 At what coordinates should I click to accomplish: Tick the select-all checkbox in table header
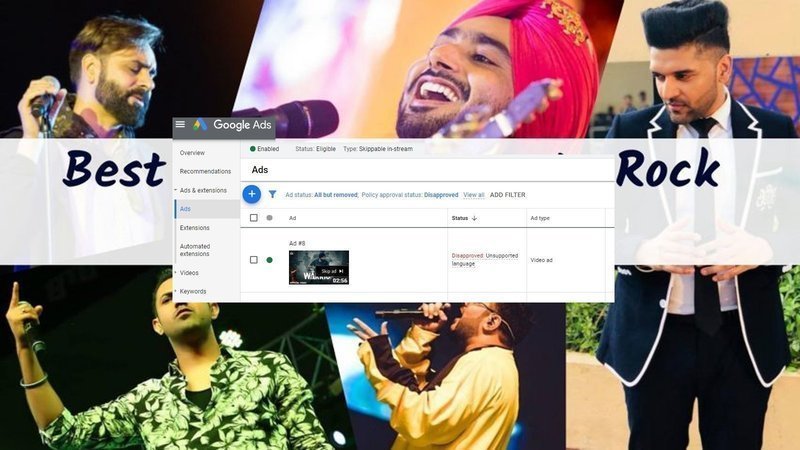pyautogui.click(x=254, y=218)
